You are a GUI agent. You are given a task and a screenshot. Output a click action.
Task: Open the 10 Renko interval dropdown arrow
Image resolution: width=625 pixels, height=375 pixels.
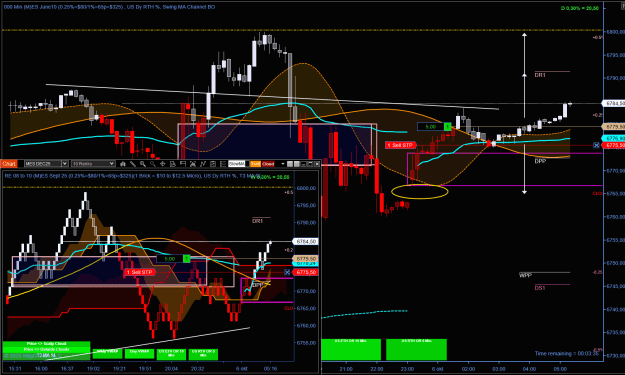(112, 164)
